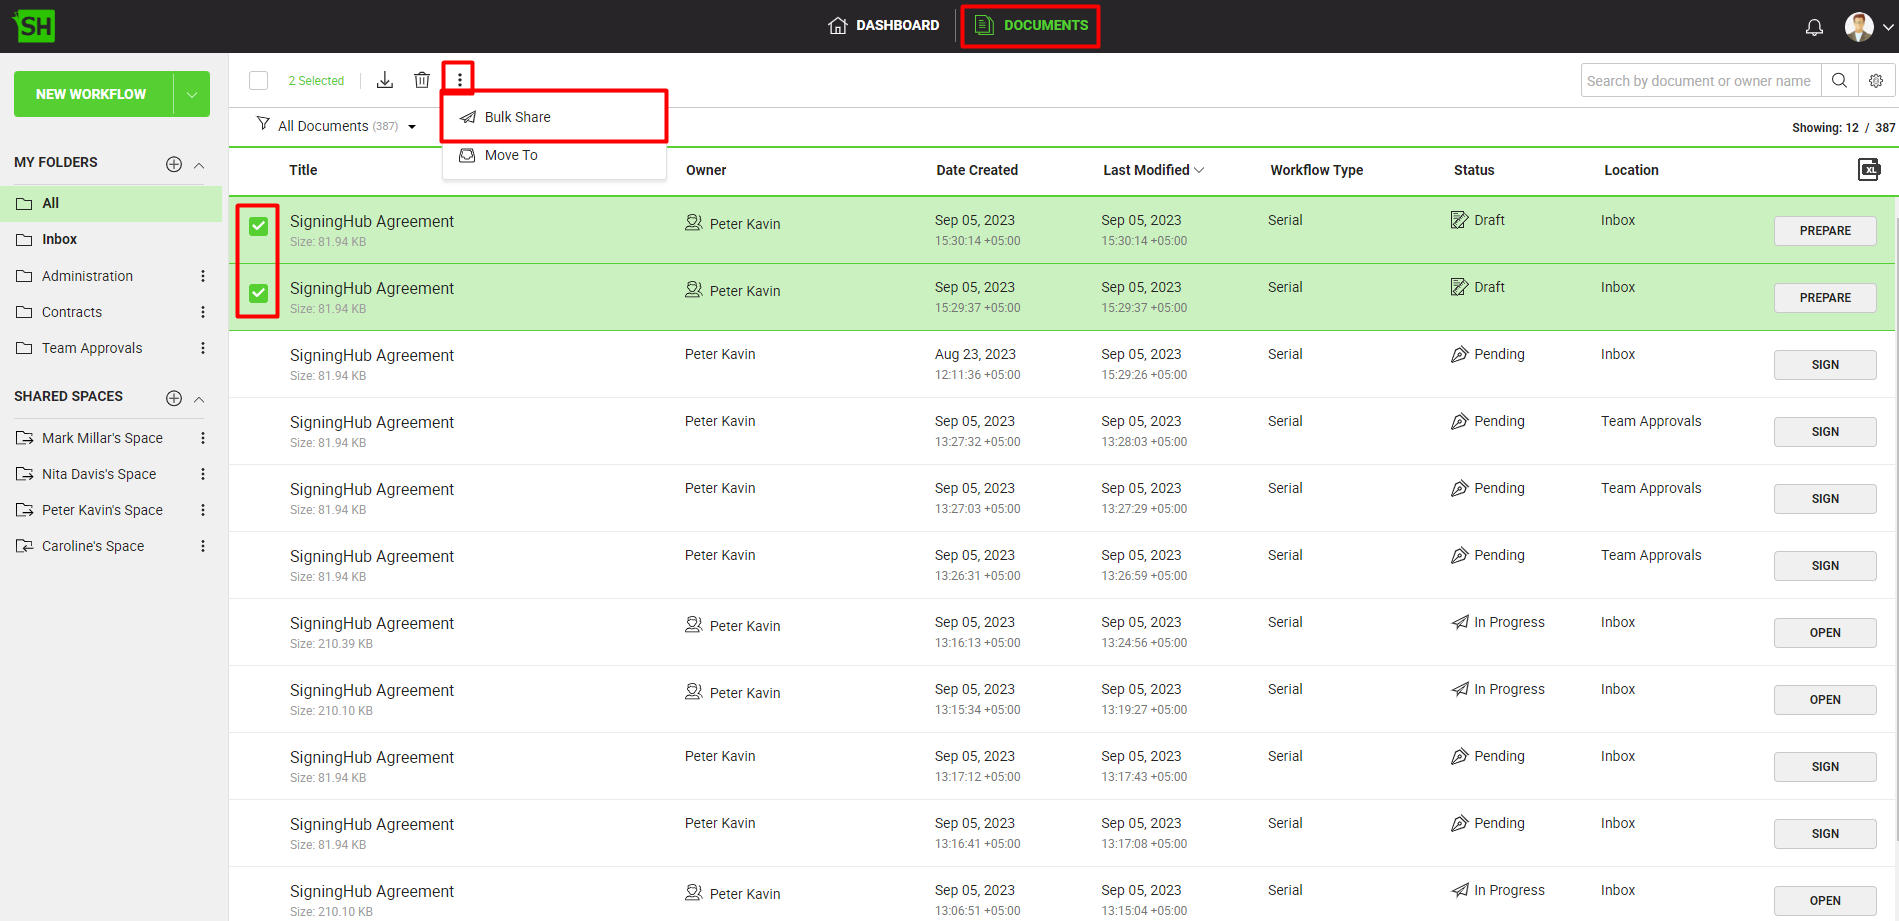The image size is (1899, 921).
Task: Click PREPARE for the first draft document
Action: [x=1824, y=231]
